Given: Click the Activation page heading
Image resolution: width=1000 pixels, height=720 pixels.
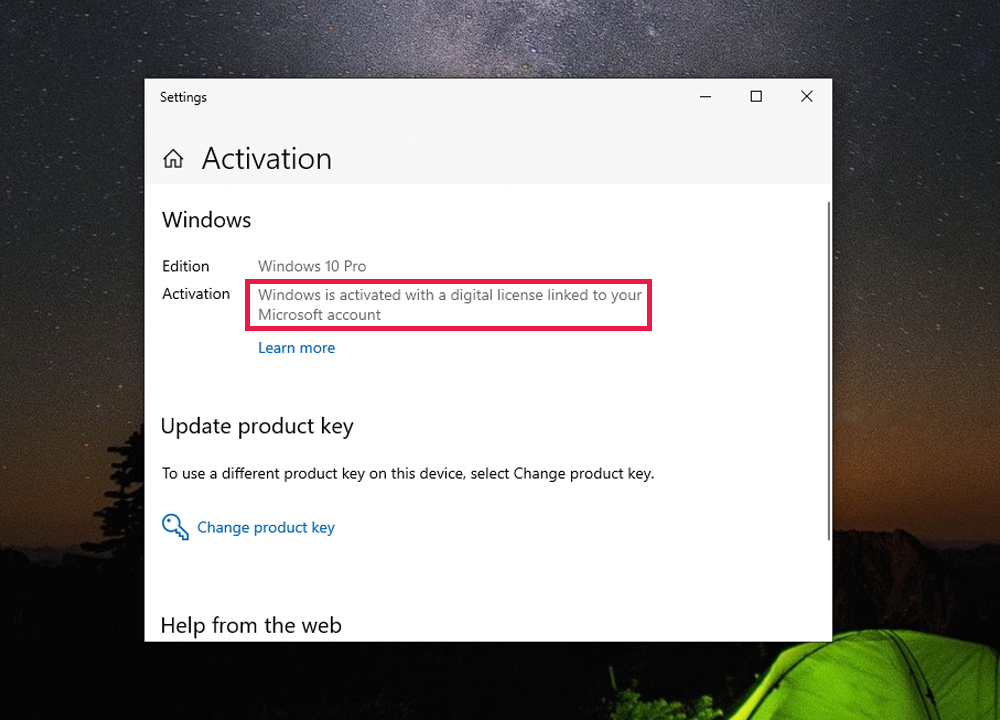Looking at the screenshot, I should click(267, 158).
